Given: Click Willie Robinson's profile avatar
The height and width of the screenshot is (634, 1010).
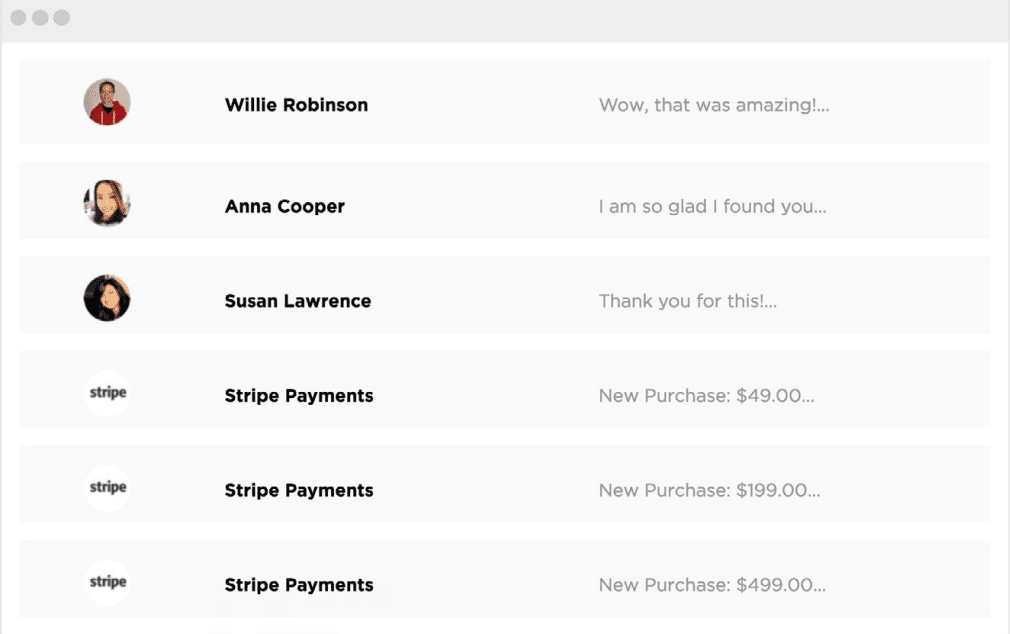Looking at the screenshot, I should pyautogui.click(x=107, y=102).
